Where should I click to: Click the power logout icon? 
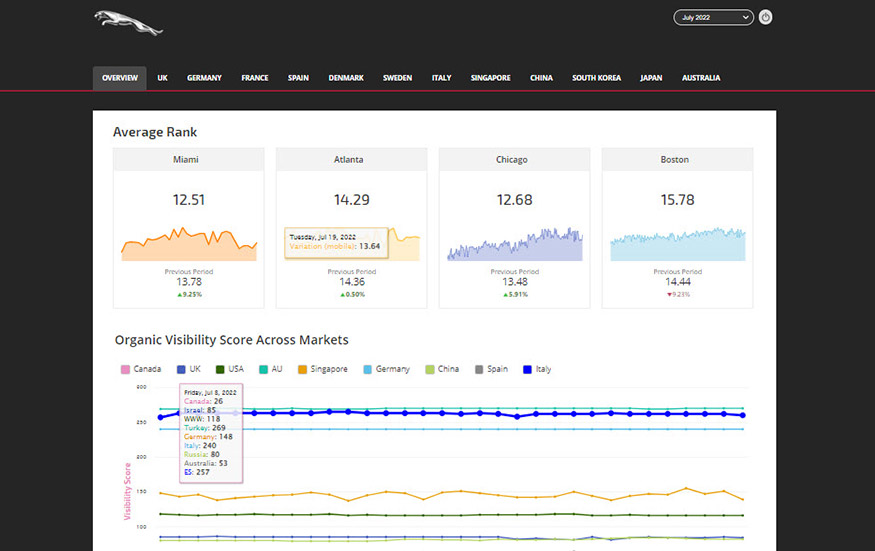click(x=765, y=17)
